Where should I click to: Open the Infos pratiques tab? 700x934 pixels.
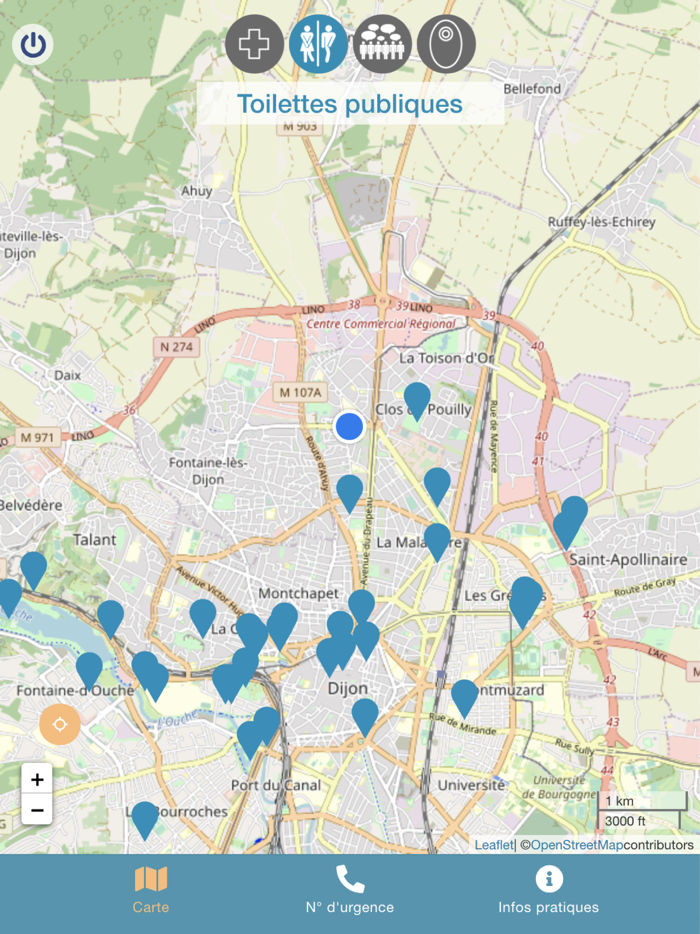[549, 891]
